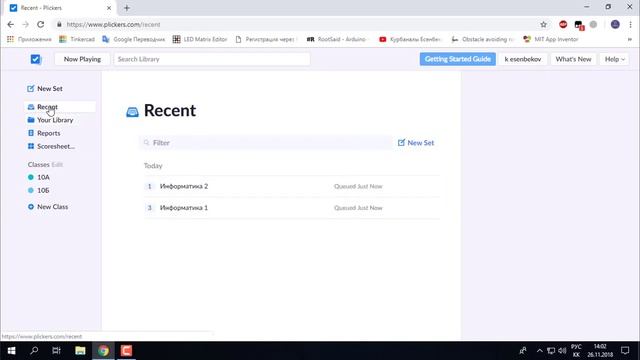This screenshot has height=360, width=640.
Task: Open Reports in the sidebar
Action: click(x=44, y=133)
